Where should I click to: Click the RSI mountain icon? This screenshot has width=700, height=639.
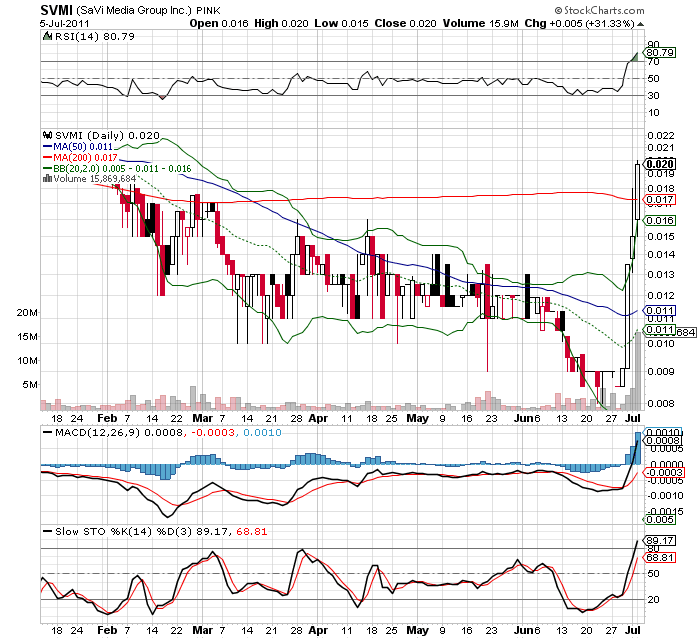click(x=47, y=36)
